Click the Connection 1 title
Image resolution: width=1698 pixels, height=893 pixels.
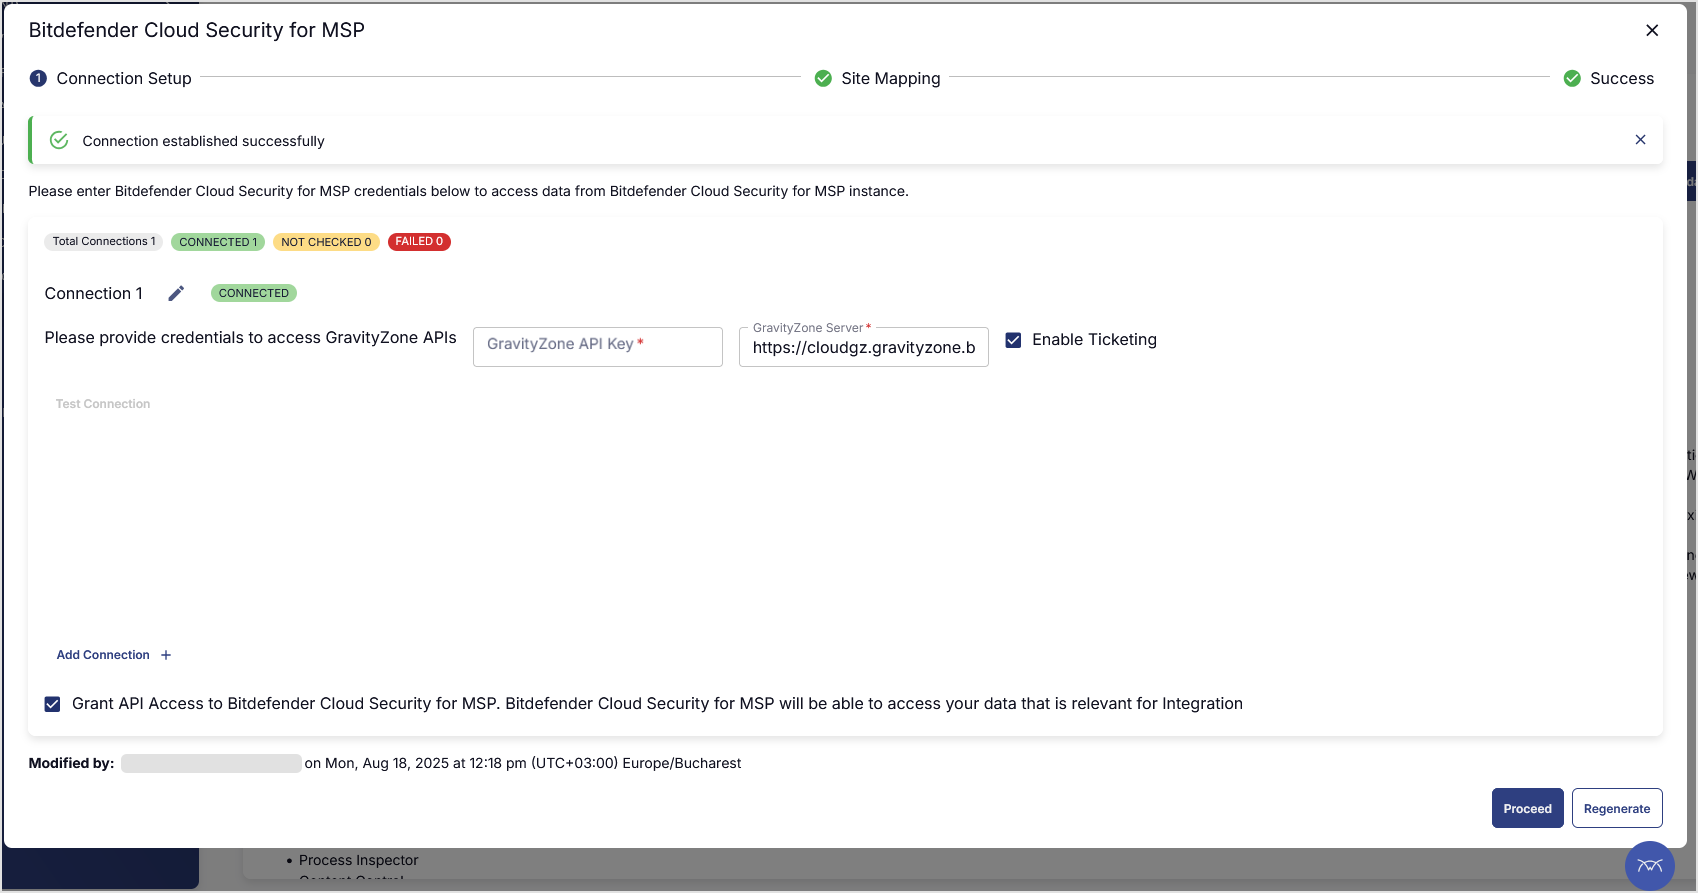tap(94, 293)
